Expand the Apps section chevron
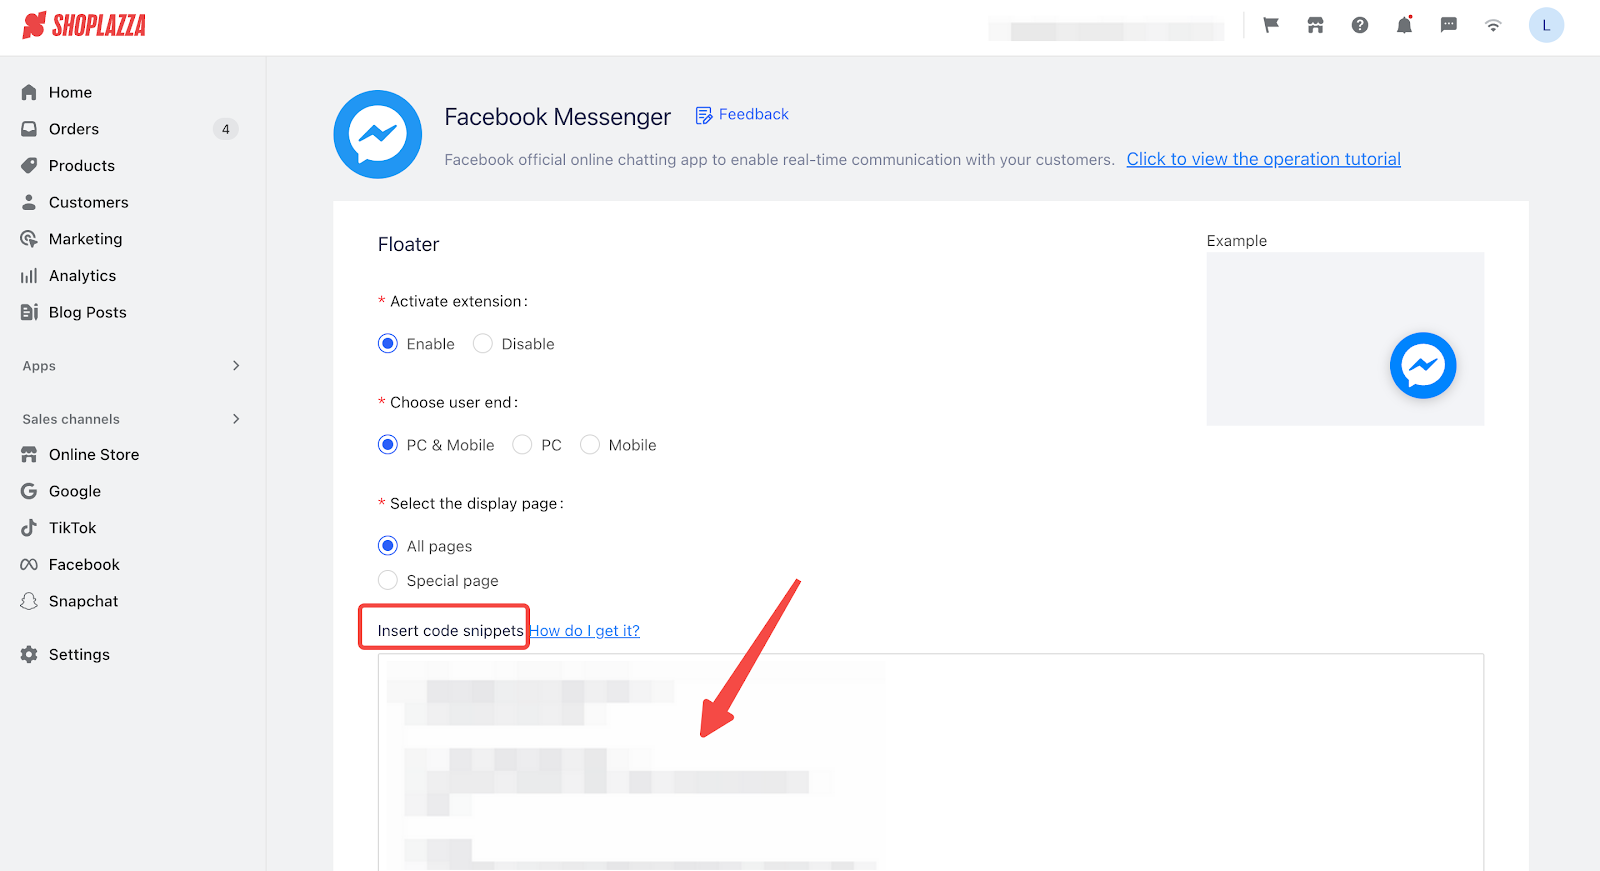Image resolution: width=1600 pixels, height=871 pixels. (x=236, y=366)
